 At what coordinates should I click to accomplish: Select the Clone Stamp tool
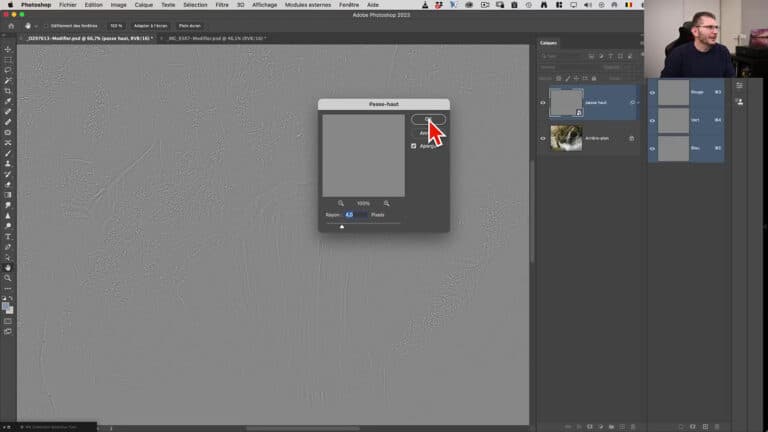pos(8,164)
